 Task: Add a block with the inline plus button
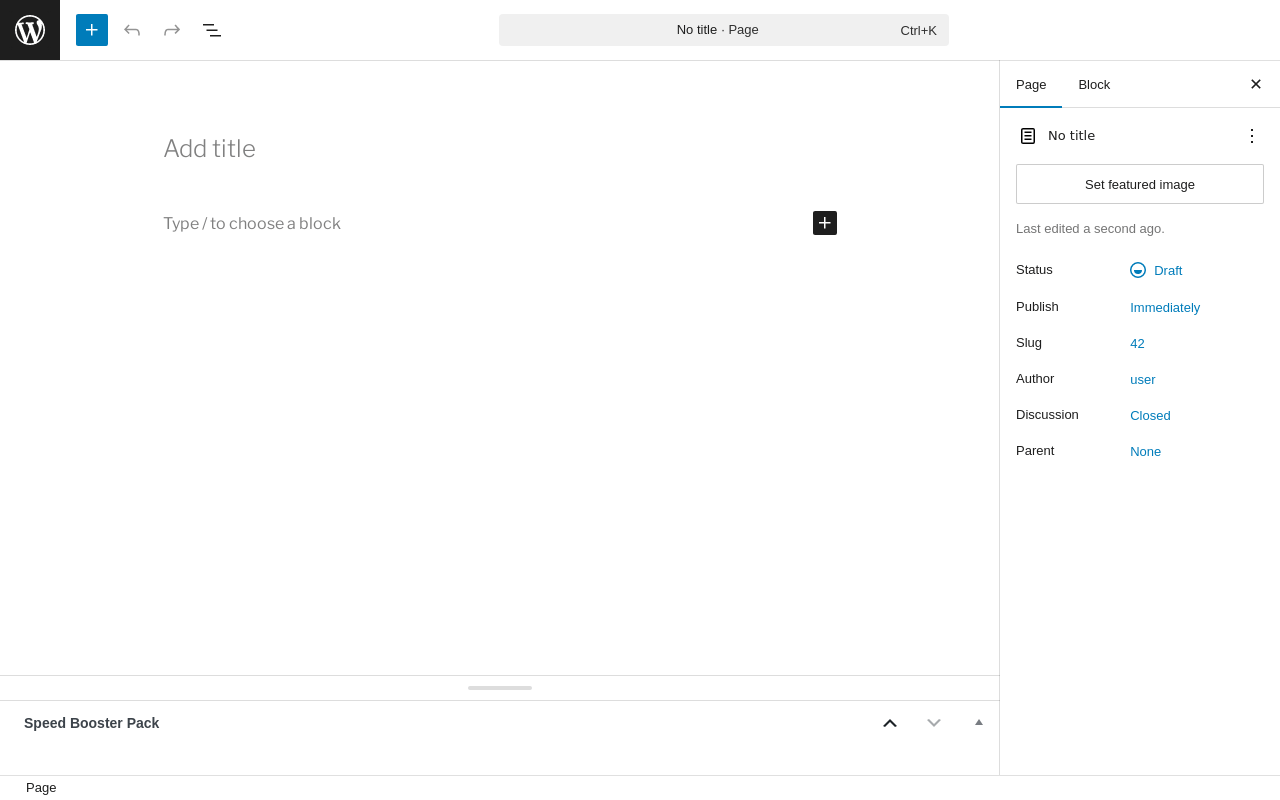point(825,223)
